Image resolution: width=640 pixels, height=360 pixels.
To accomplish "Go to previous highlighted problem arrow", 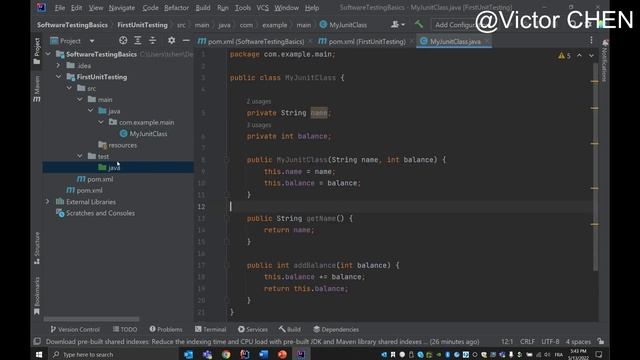I will [579, 56].
